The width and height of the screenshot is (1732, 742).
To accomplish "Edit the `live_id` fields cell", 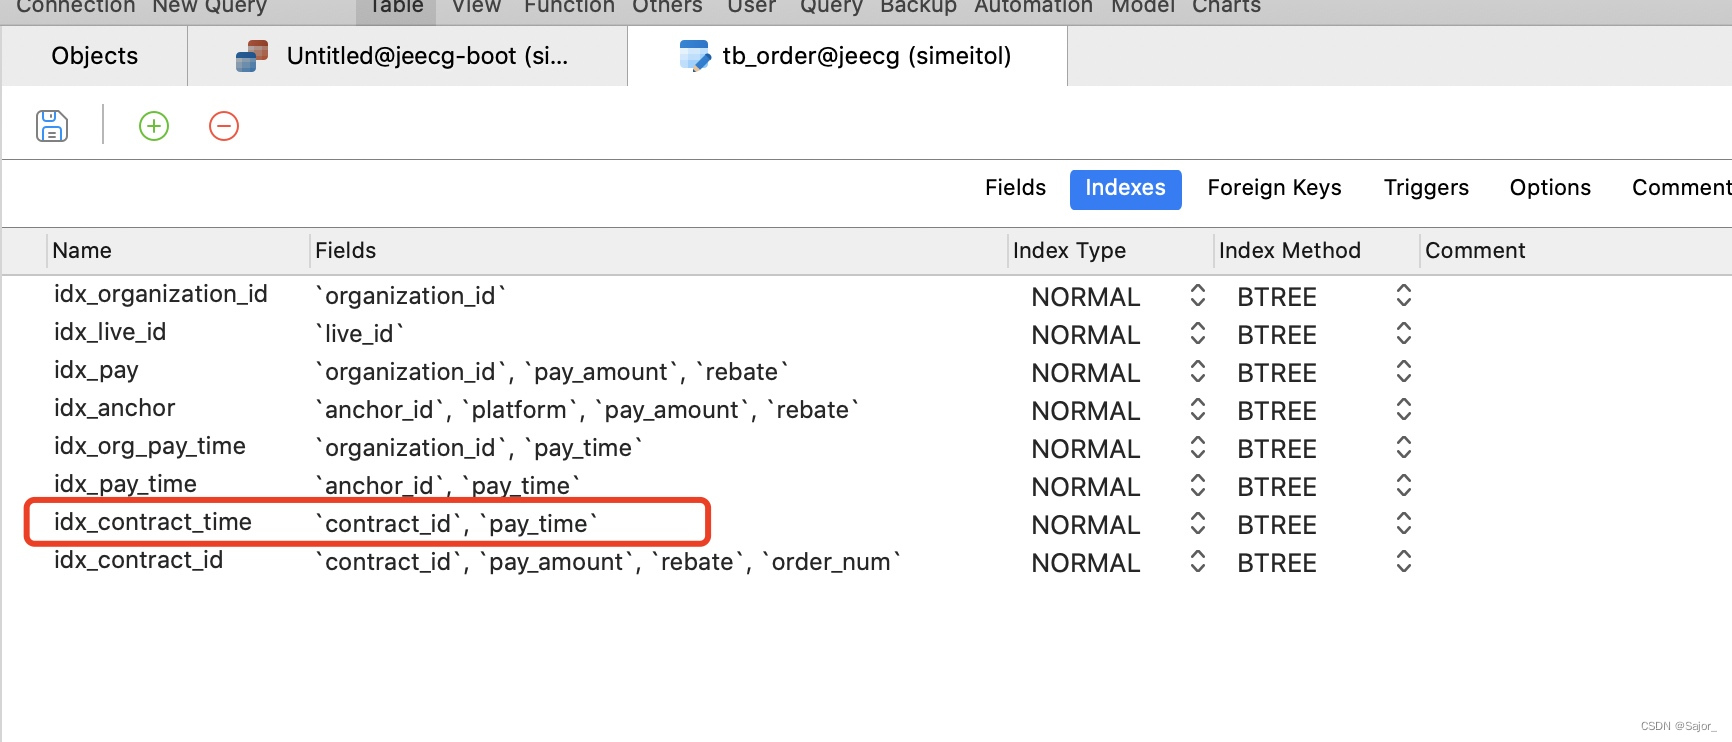I will coord(360,334).
